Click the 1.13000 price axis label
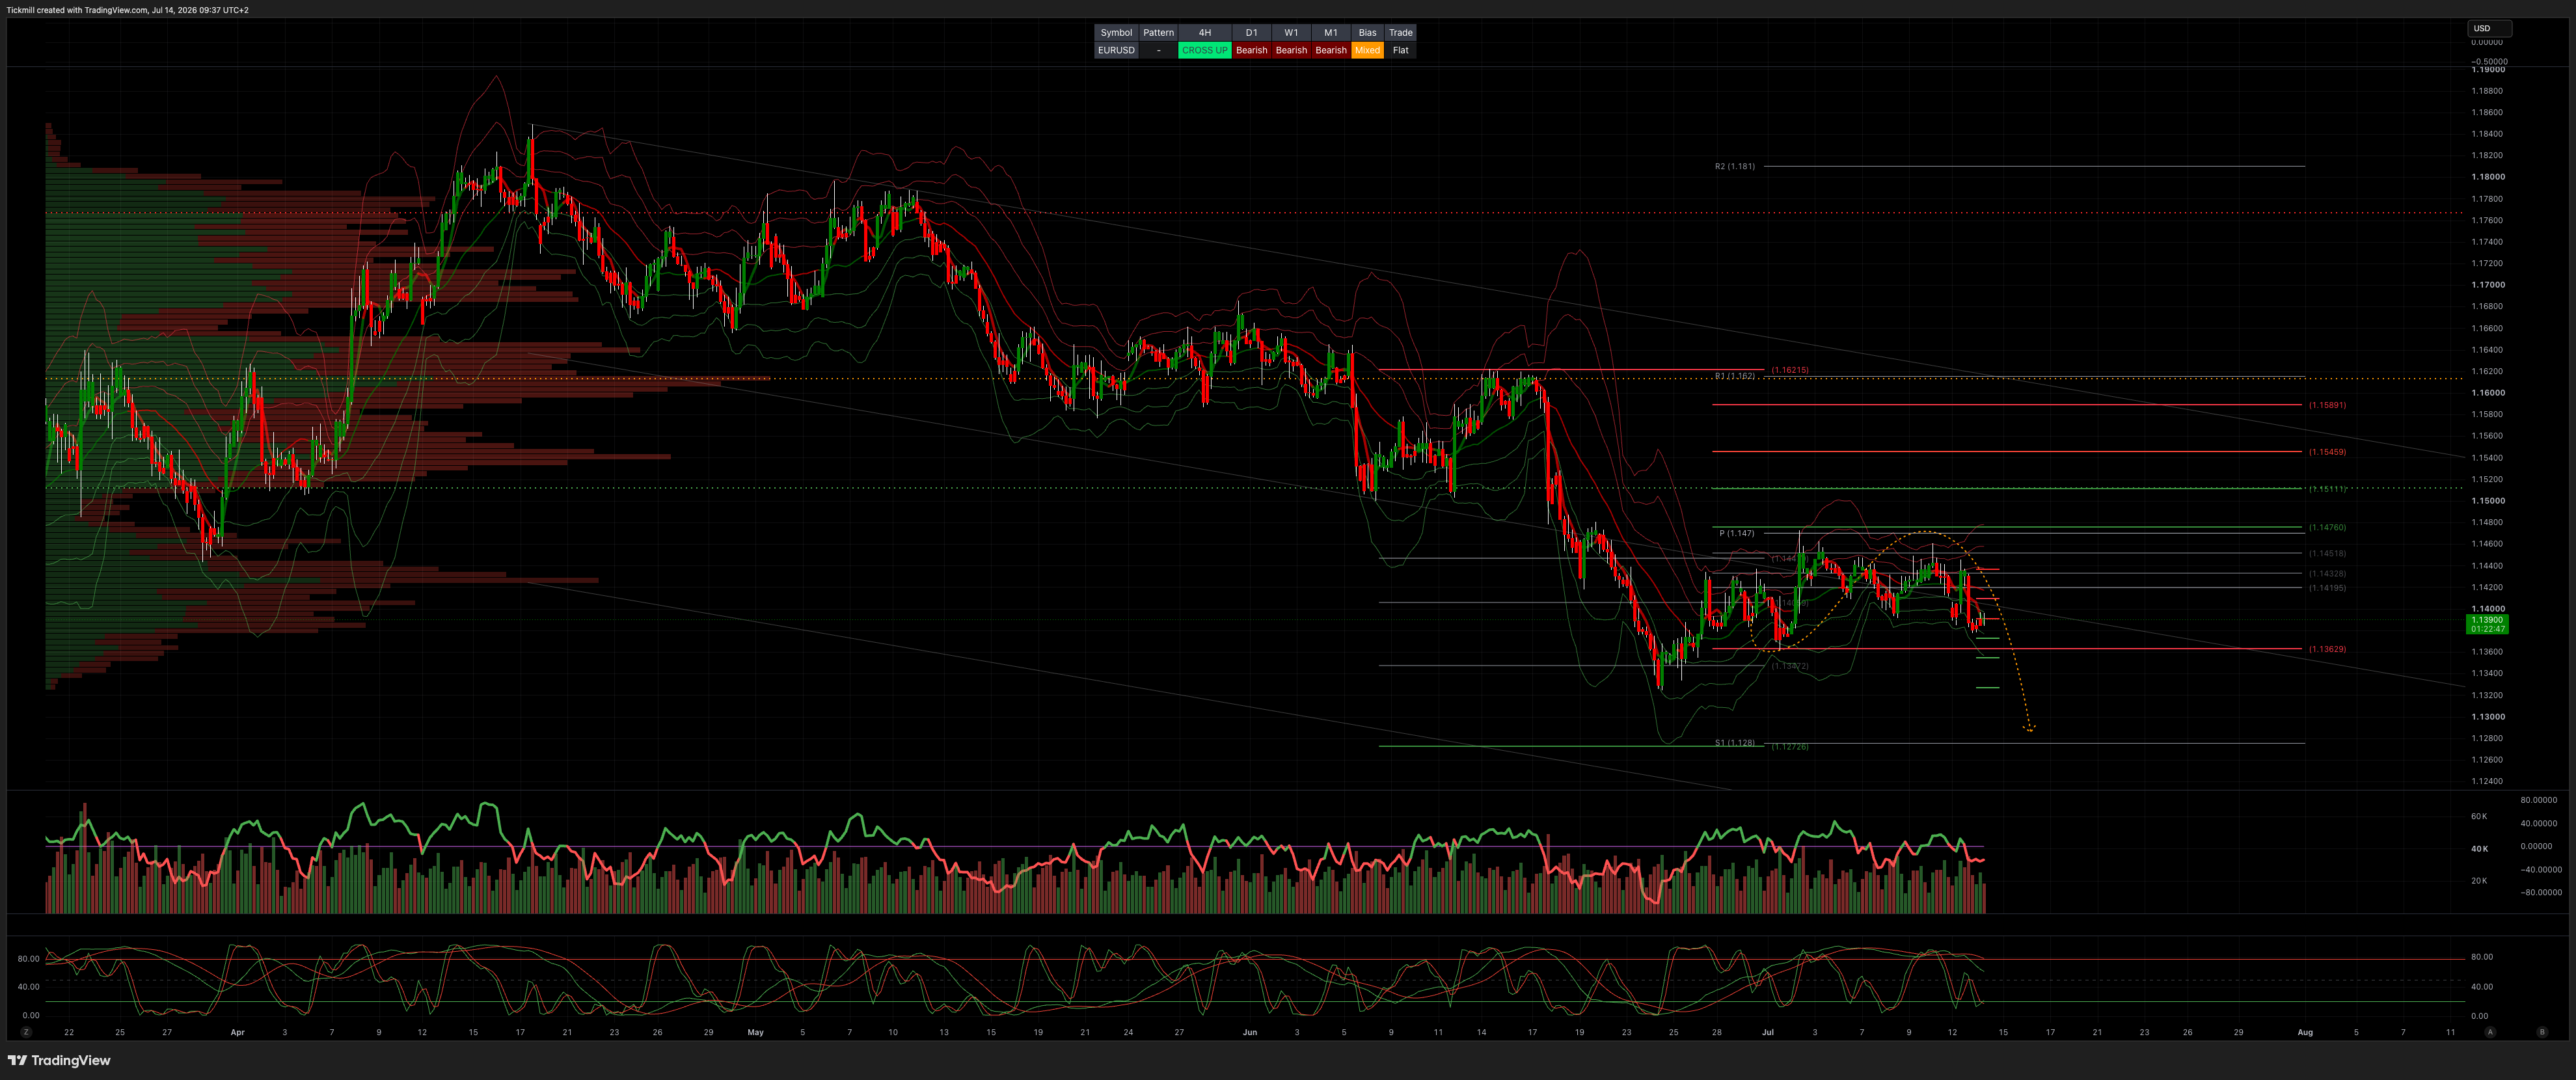Screen dimensions: 2576x1080 click(2487, 717)
